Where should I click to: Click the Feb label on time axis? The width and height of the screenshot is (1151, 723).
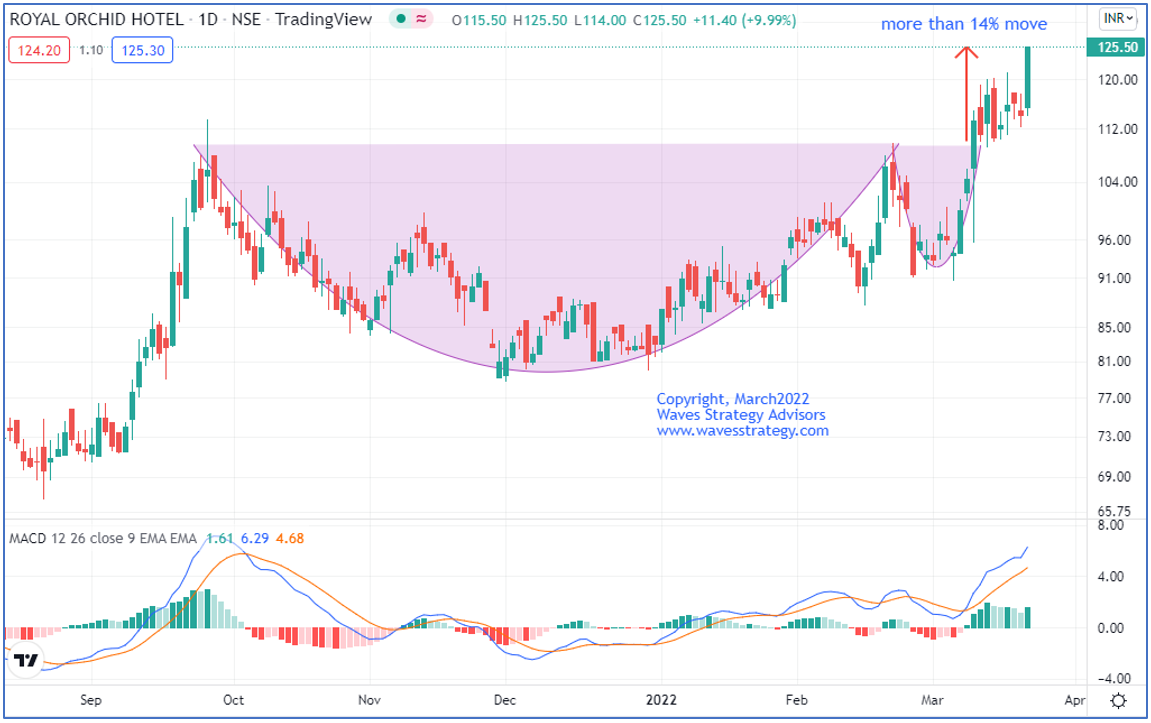click(796, 700)
